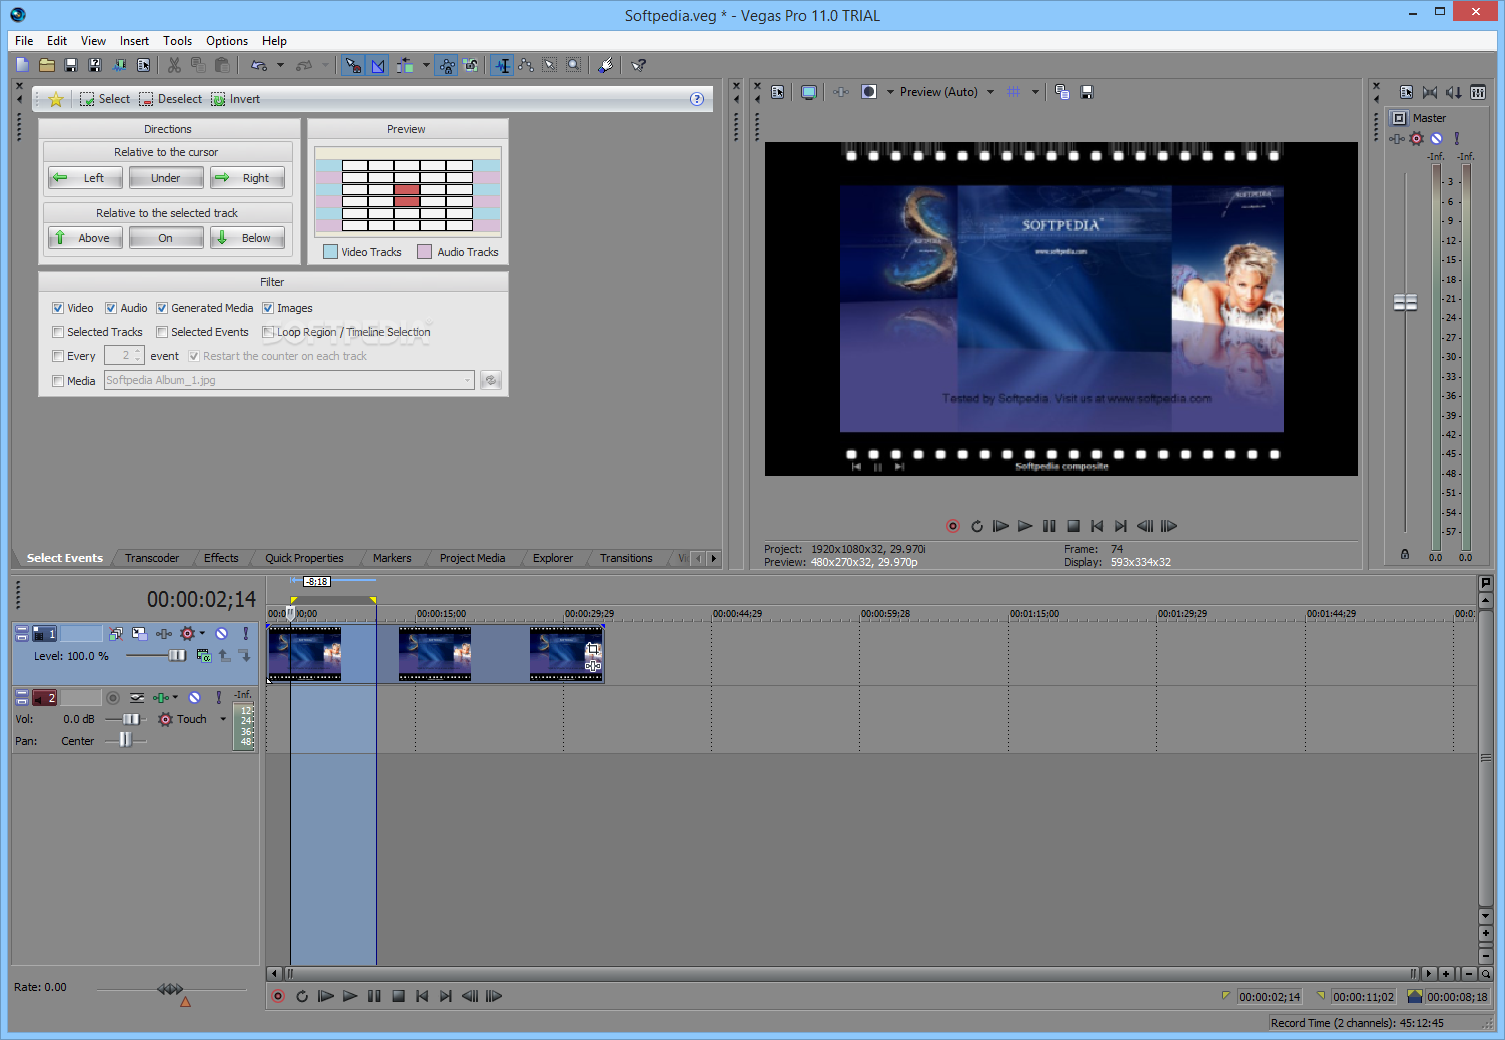Toggle the Lock envelopes to events icon
Viewport: 1505px width, 1040px height.
click(447, 65)
